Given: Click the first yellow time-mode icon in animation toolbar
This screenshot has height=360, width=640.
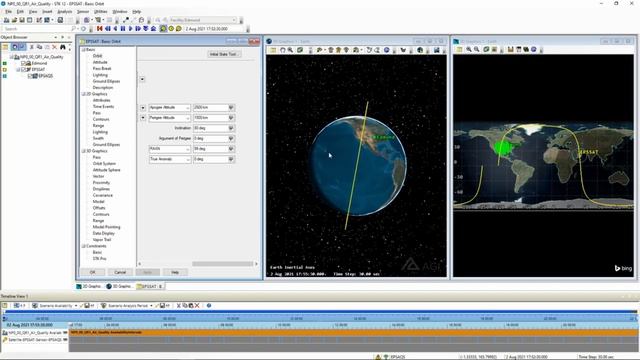Looking at the screenshot, I should [163, 29].
